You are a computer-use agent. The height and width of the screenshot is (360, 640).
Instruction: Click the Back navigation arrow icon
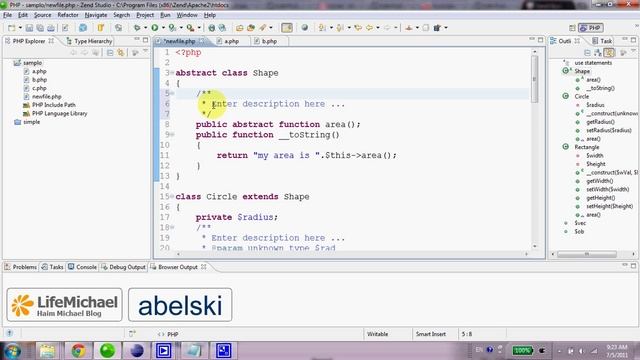369,28
